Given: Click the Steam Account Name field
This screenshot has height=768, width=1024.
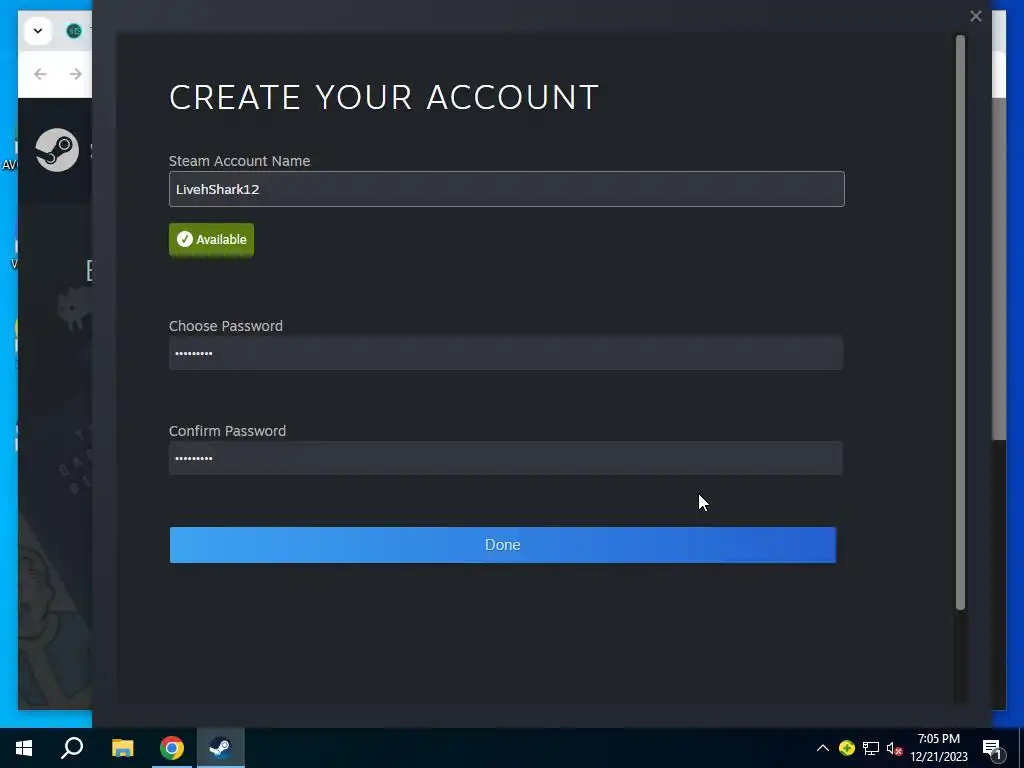Looking at the screenshot, I should 506,189.
